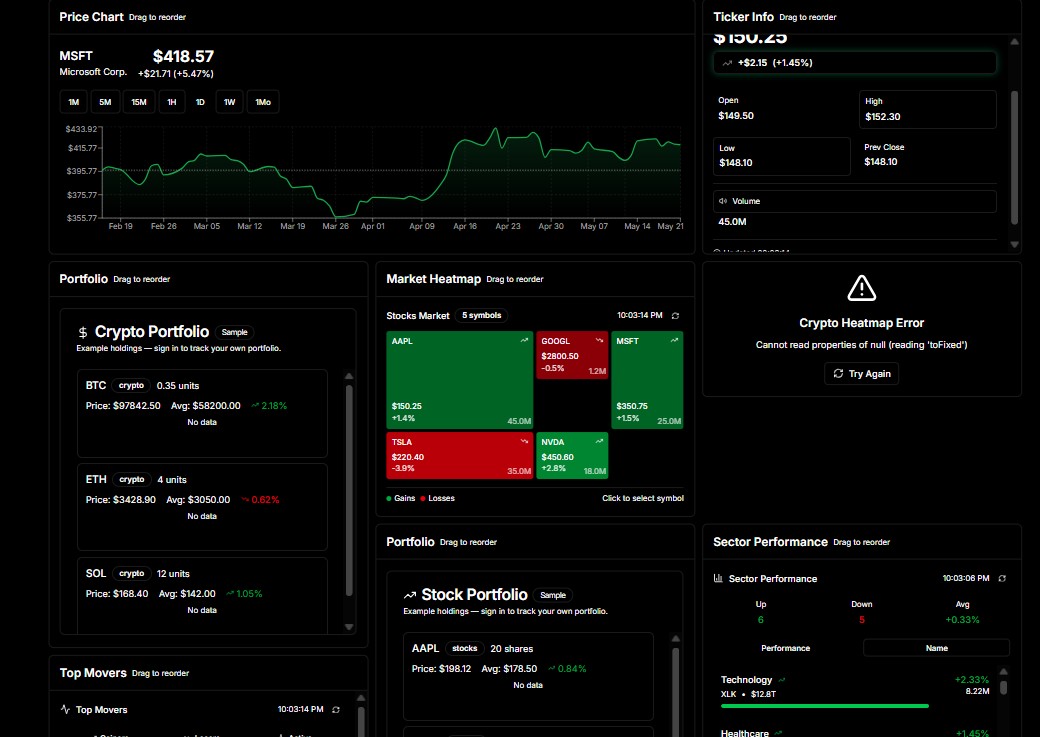
Task: Select the 1H timeframe button
Action: [172, 102]
